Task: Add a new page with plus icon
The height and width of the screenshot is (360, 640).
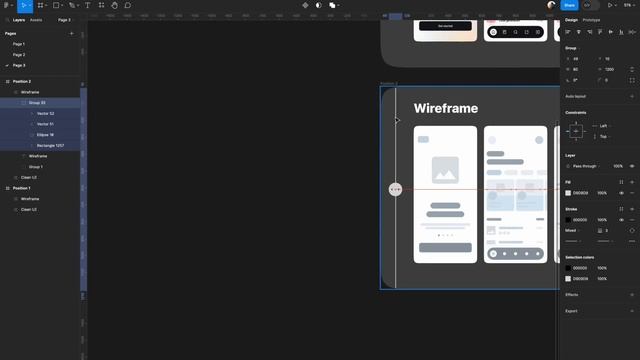Action: [x=71, y=33]
